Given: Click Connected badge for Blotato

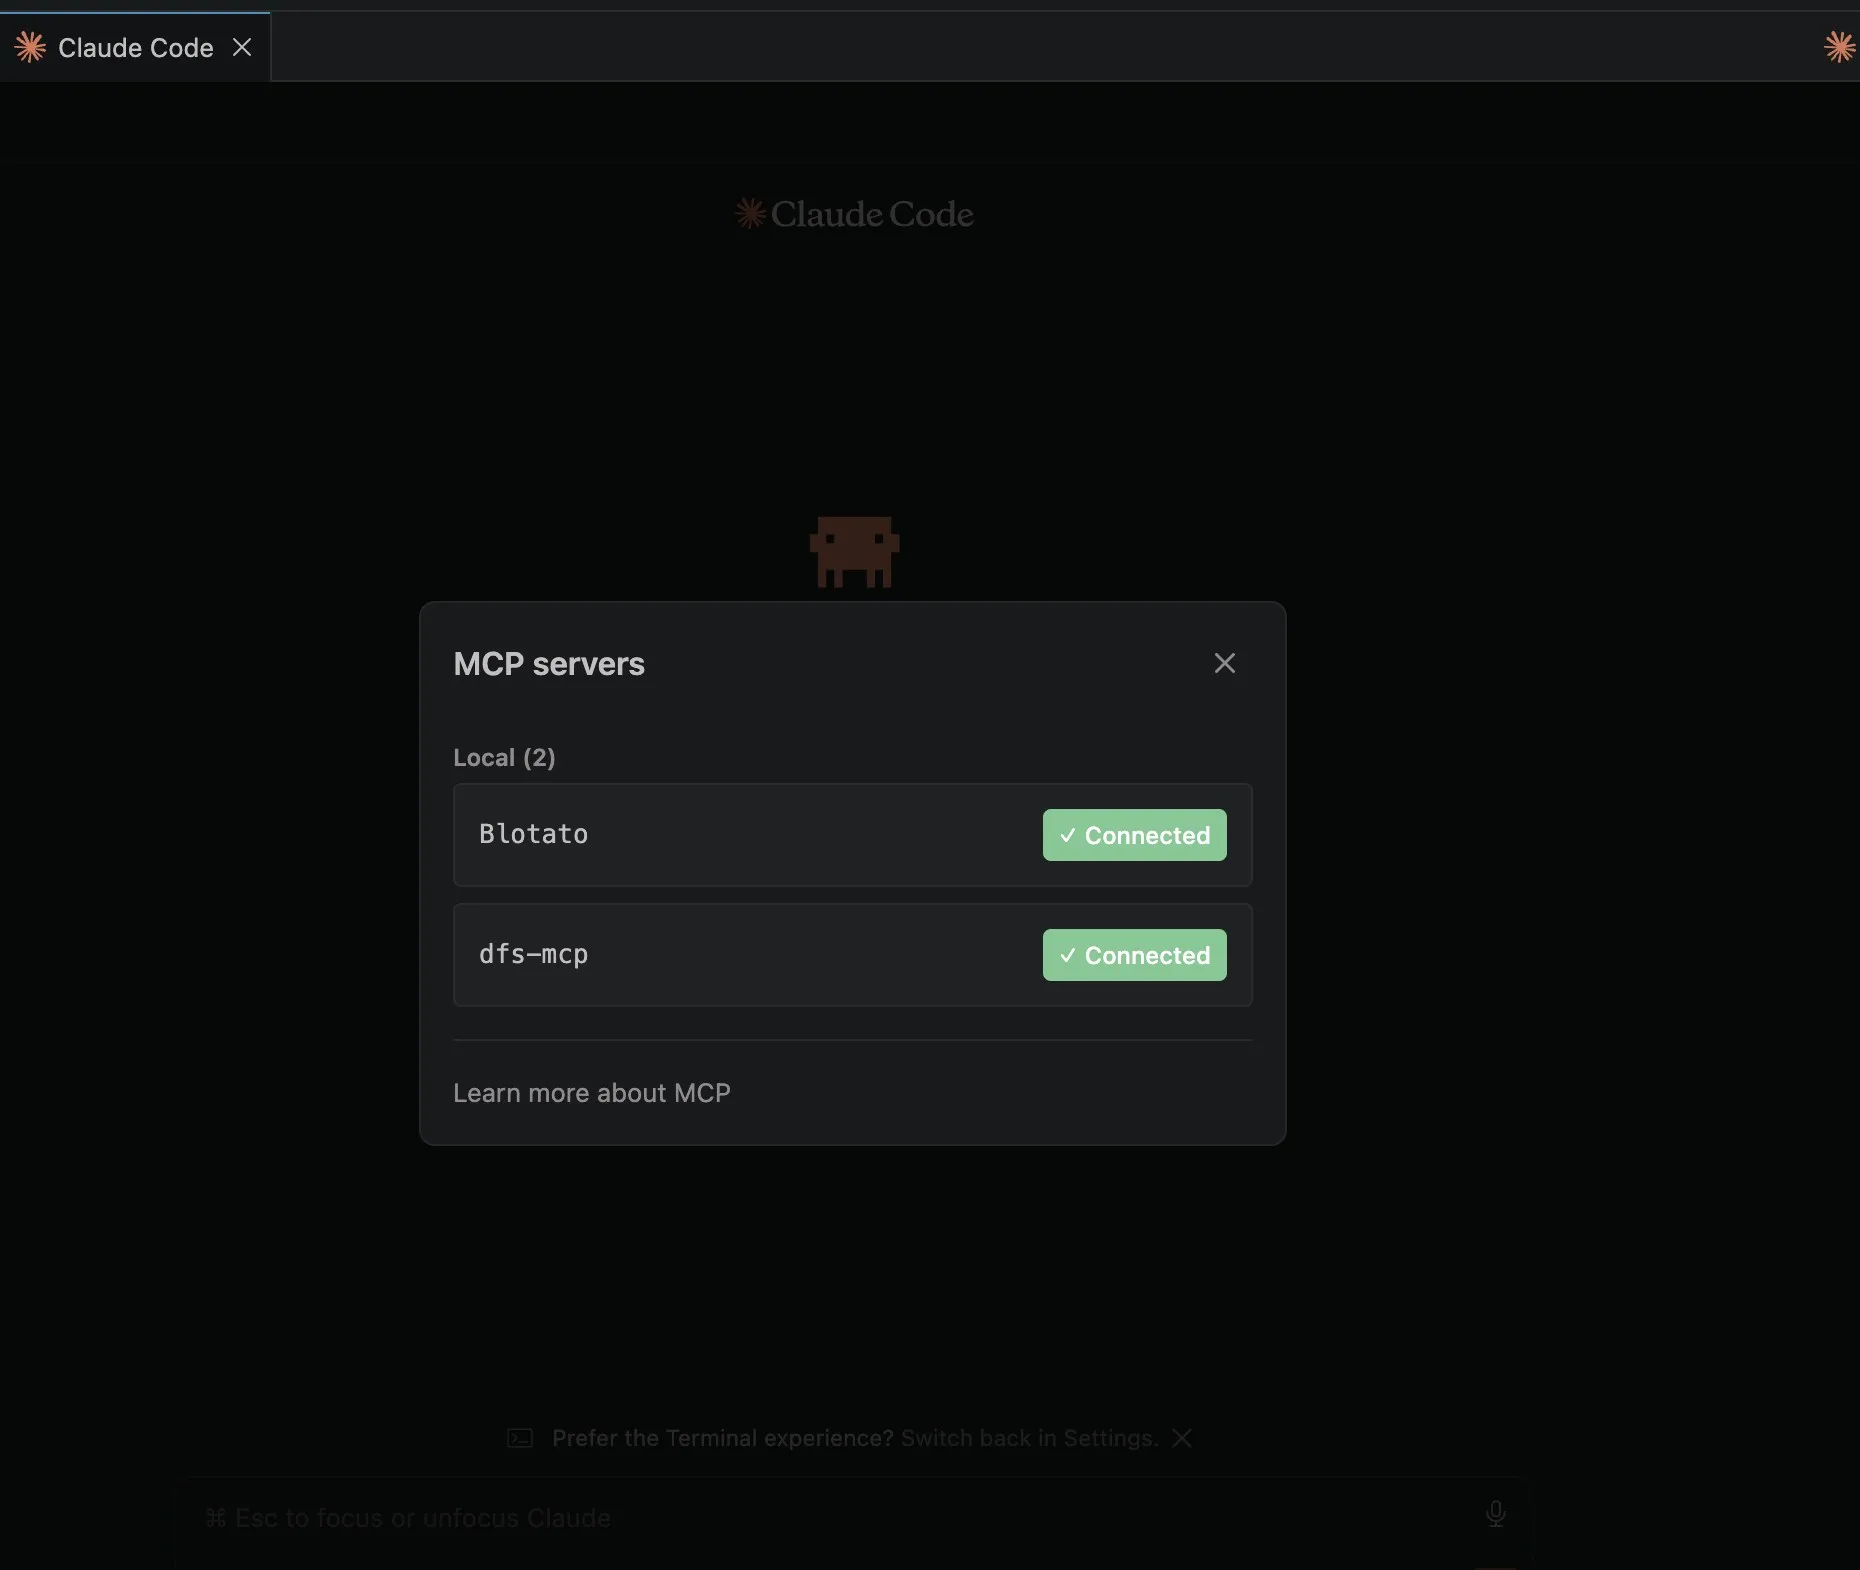Looking at the screenshot, I should coord(1134,835).
